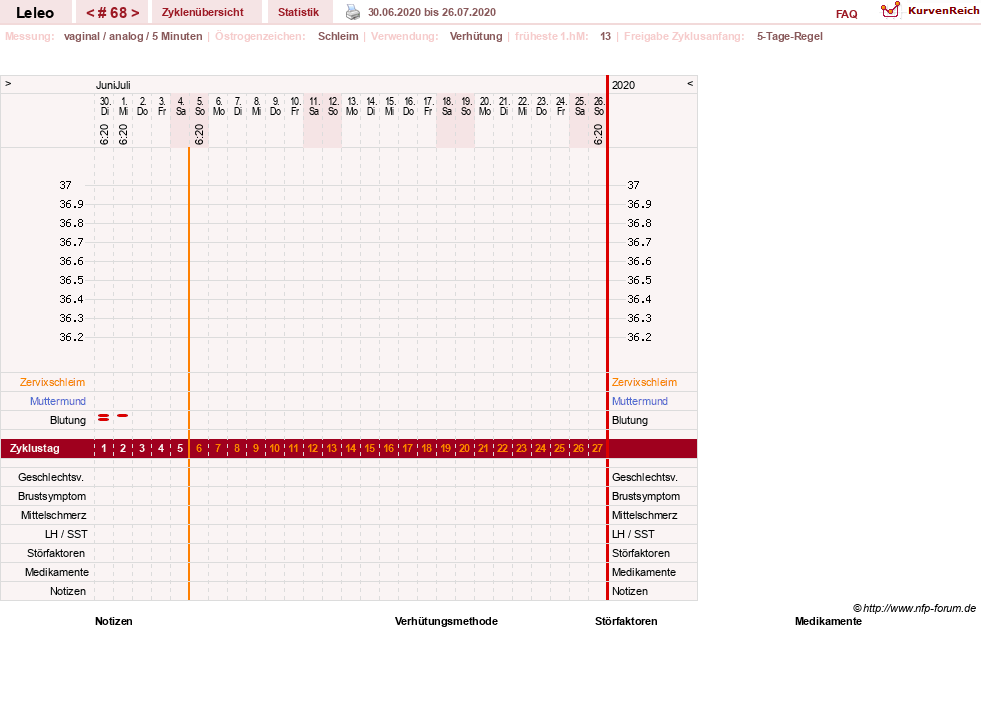Click the double bleeding mark on cycle day 1
This screenshot has width=981, height=720.
(104, 417)
